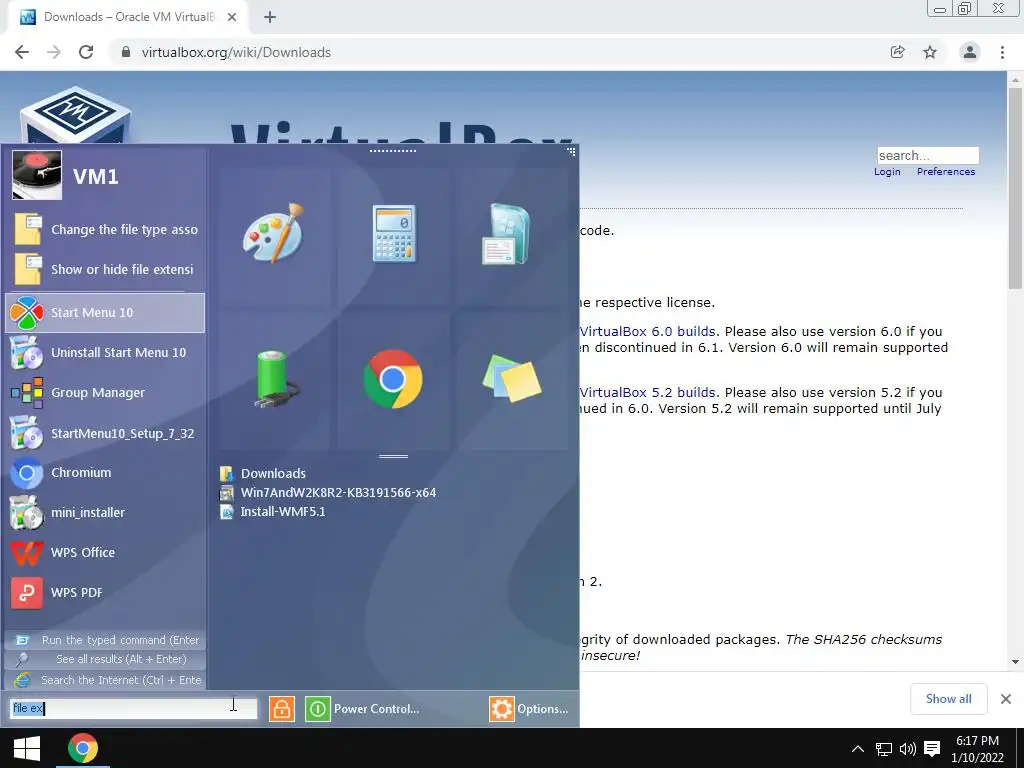
Task: Launch the Calculator tile
Action: (x=393, y=234)
